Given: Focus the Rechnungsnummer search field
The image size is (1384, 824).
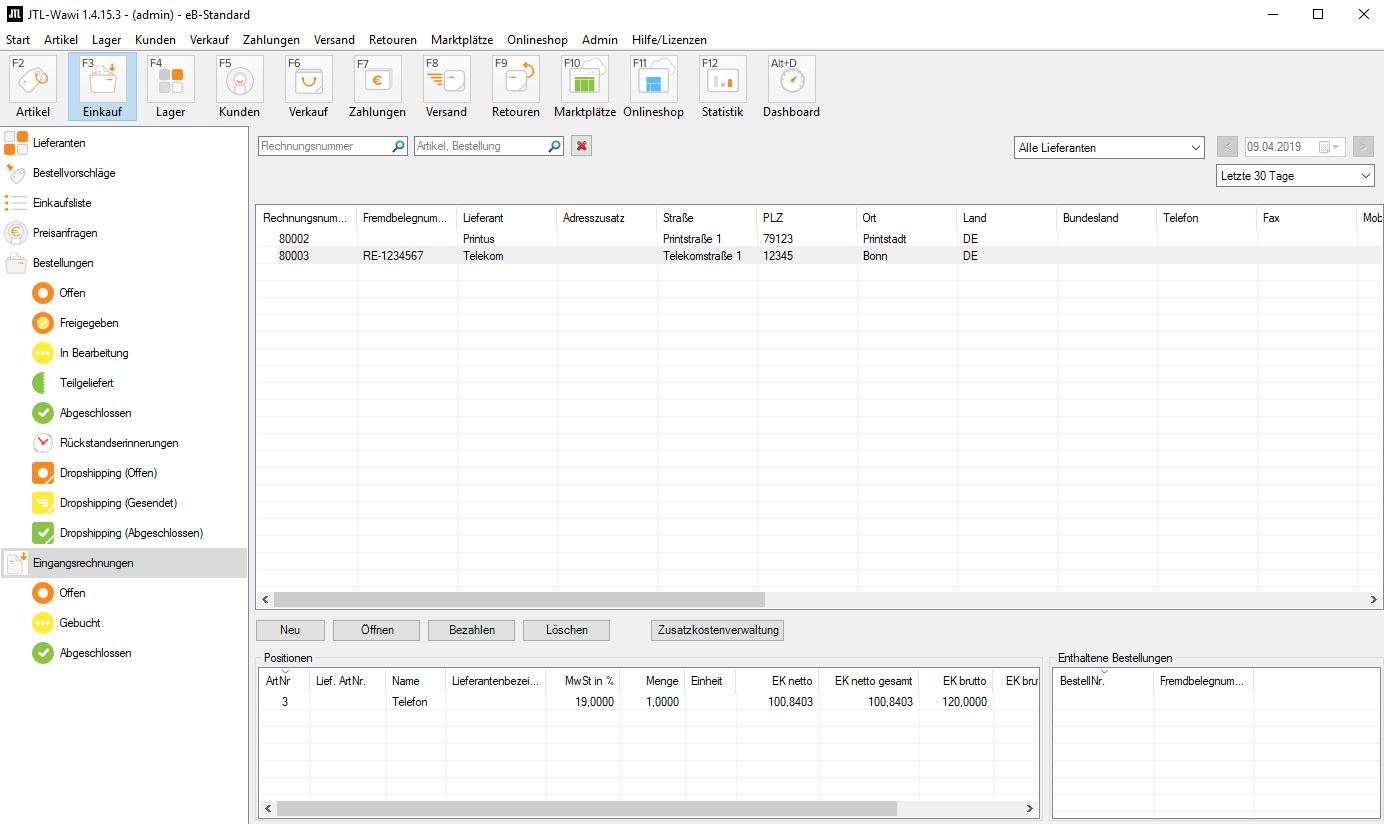Looking at the screenshot, I should (324, 146).
